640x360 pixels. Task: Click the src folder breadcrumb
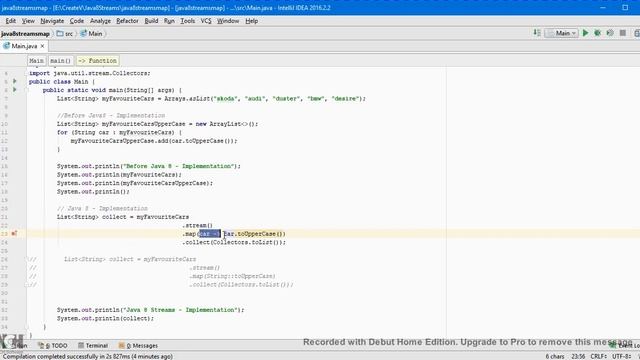[65, 33]
